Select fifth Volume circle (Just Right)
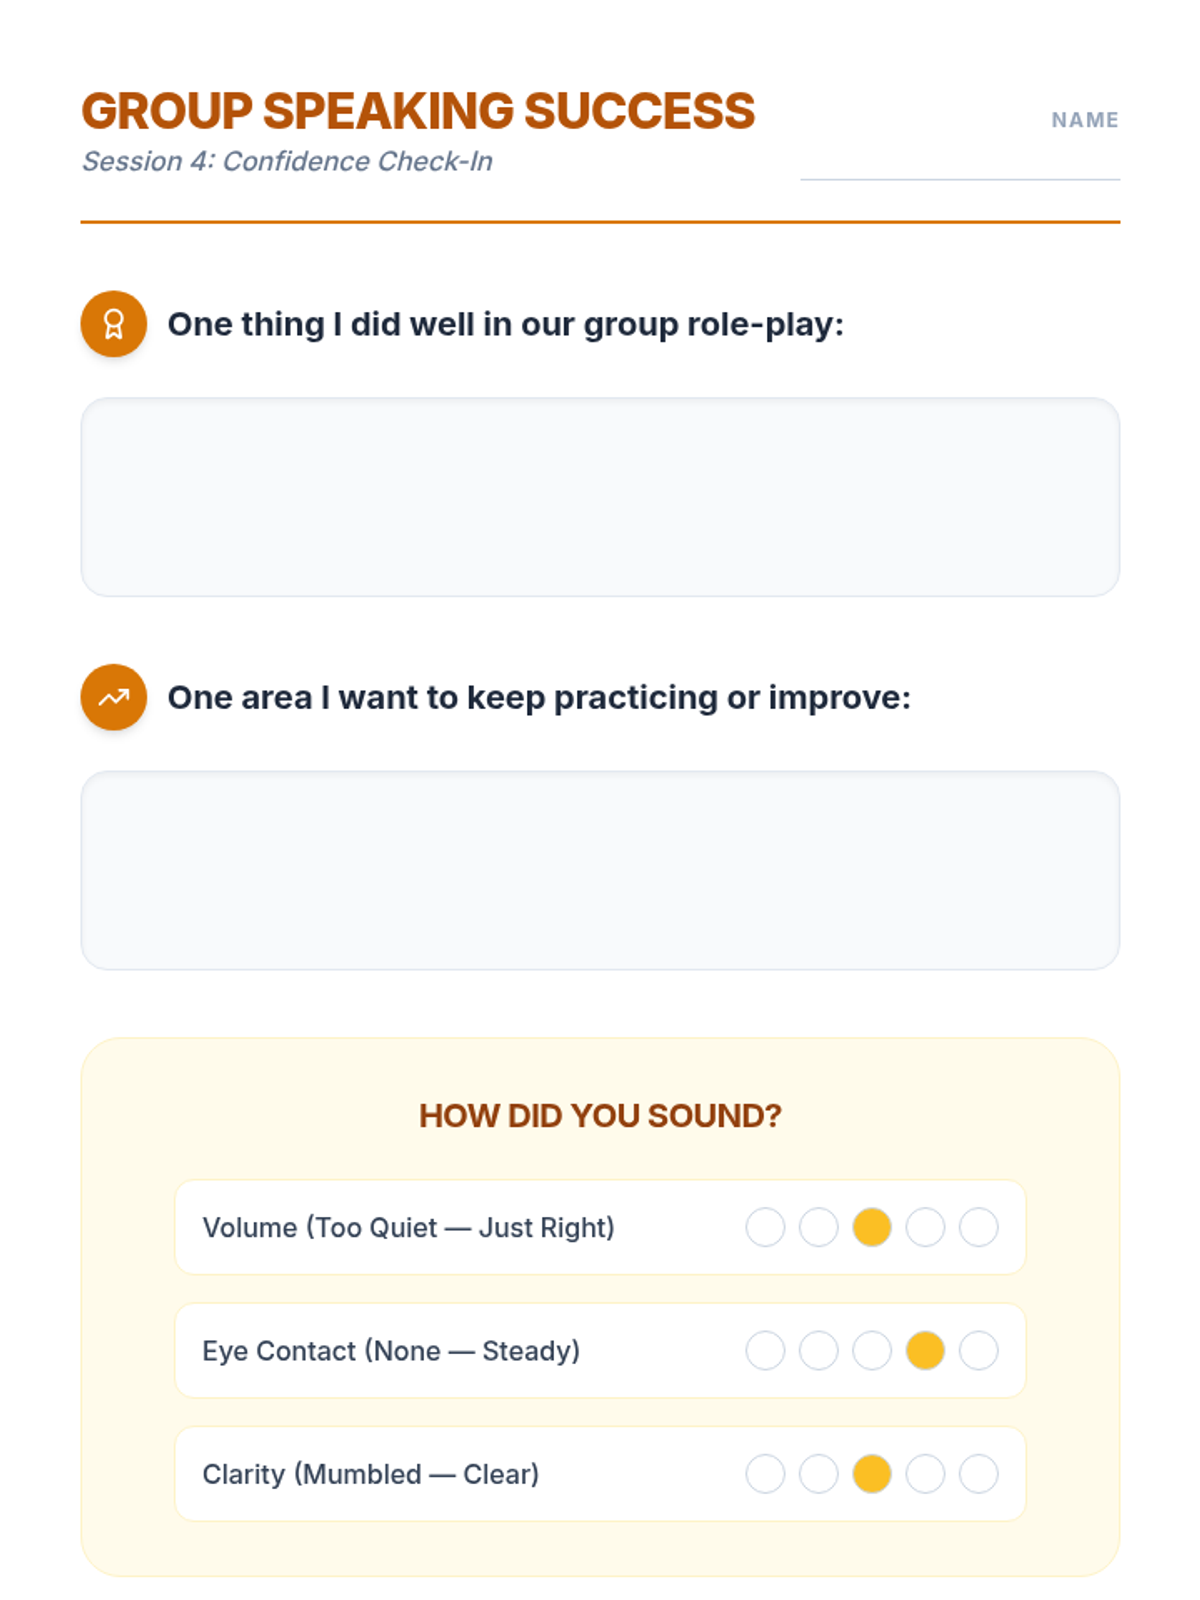 click(978, 1227)
